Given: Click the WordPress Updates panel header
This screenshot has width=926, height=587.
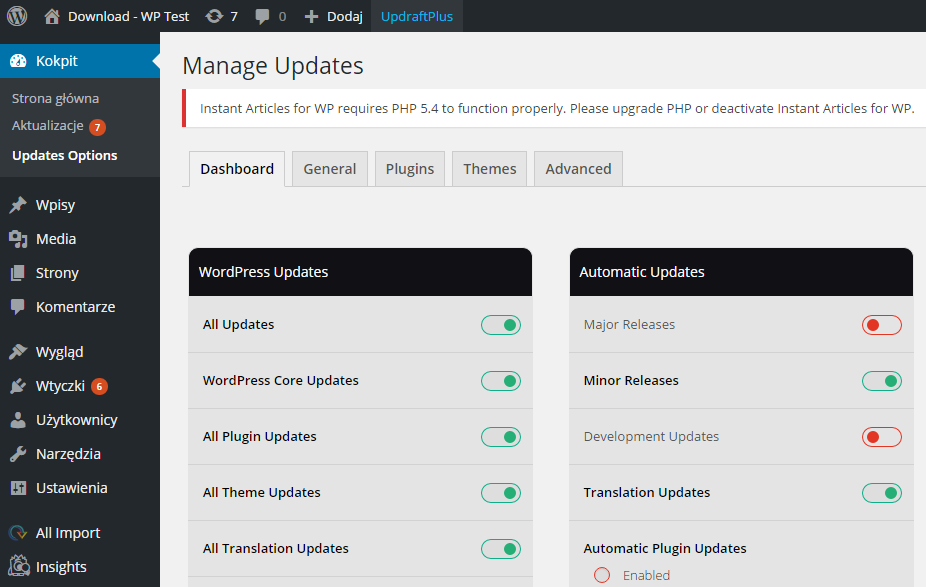Looking at the screenshot, I should (x=360, y=272).
